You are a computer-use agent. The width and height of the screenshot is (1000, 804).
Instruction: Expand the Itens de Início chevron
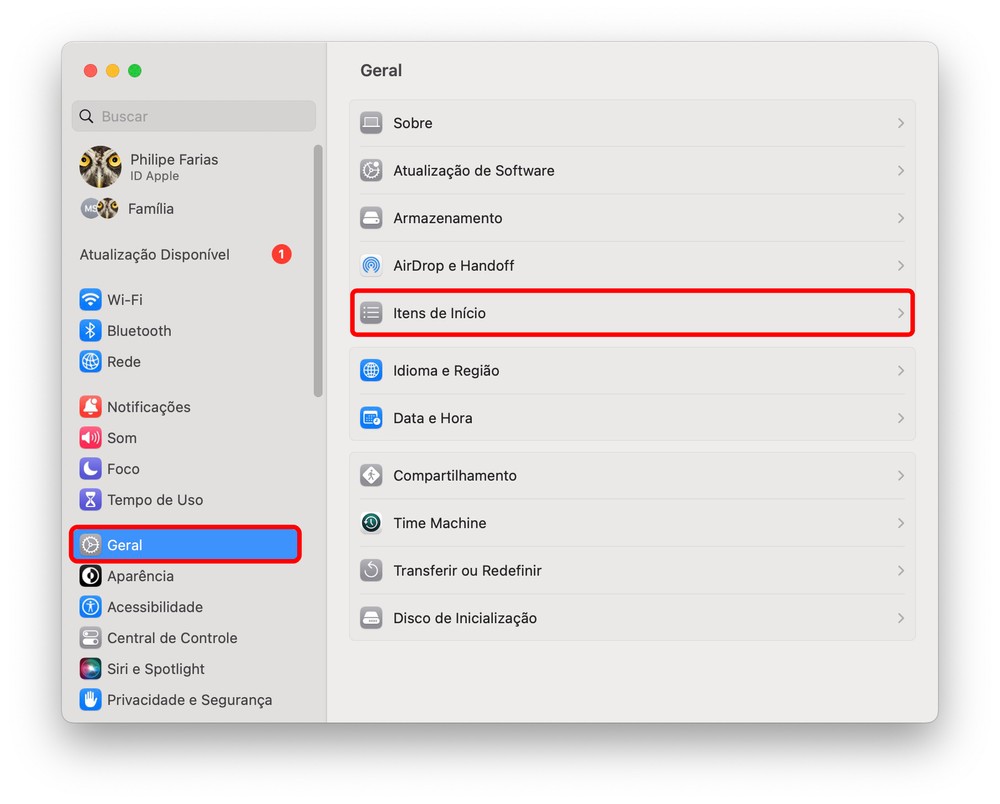[900, 313]
